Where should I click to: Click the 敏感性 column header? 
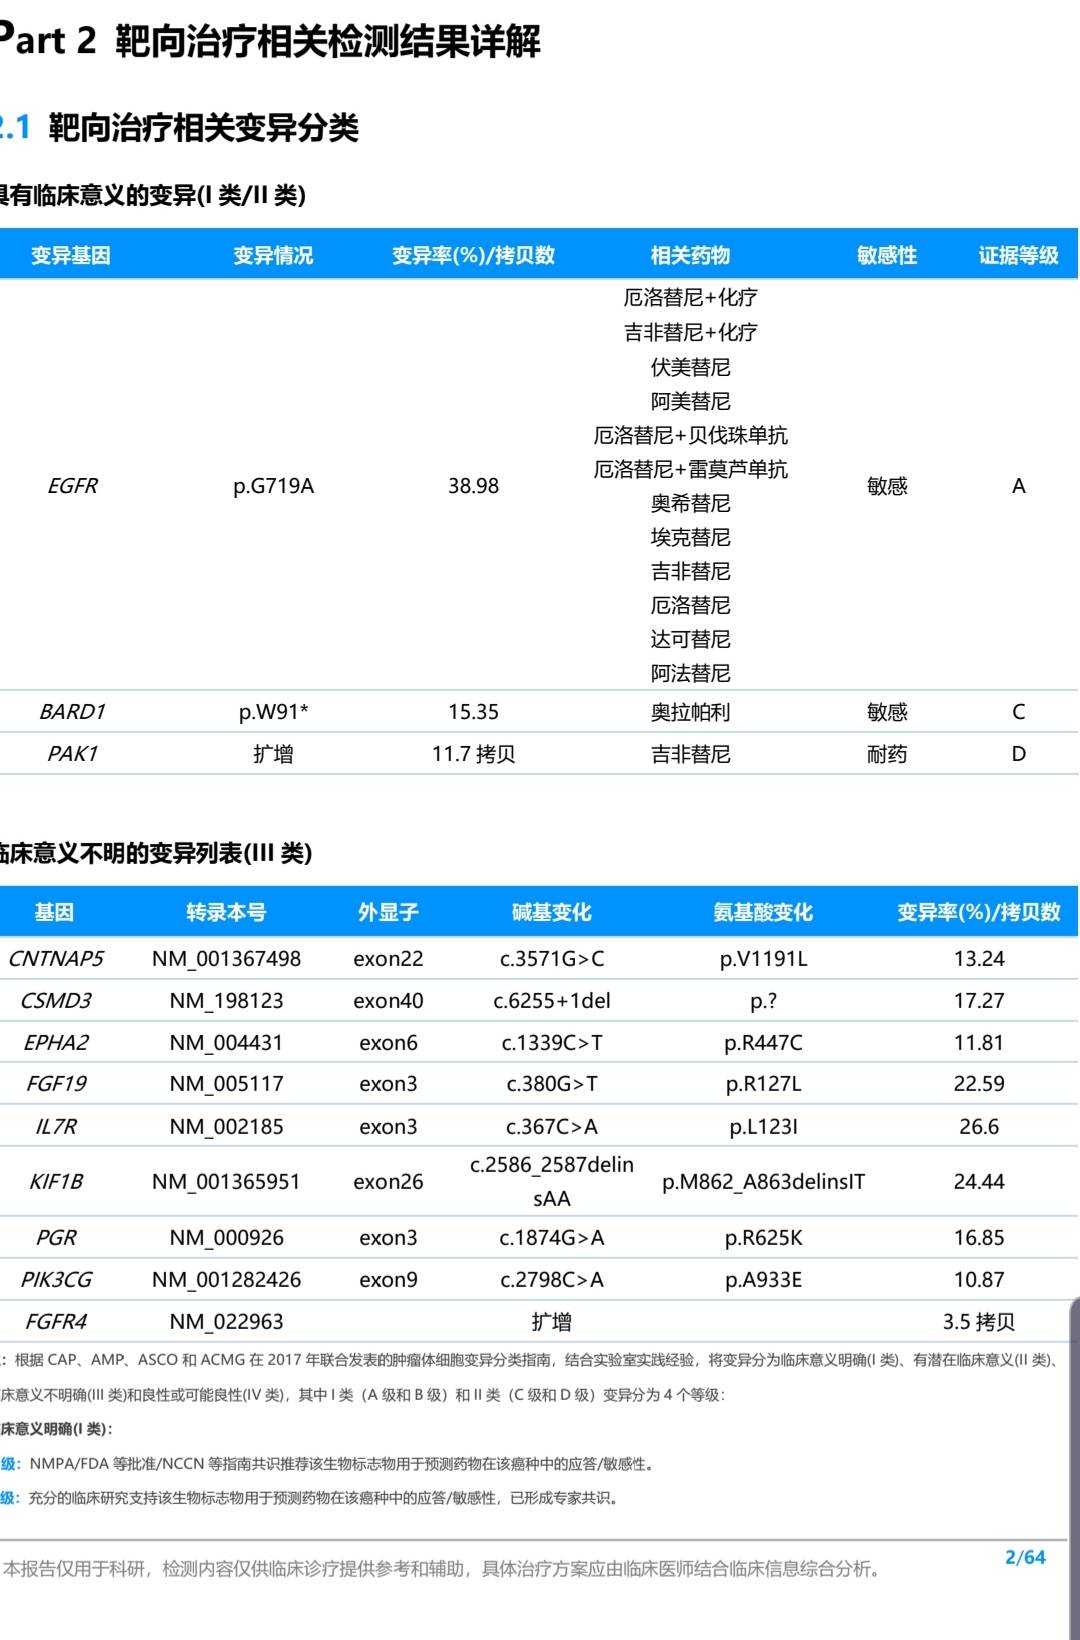pos(887,255)
